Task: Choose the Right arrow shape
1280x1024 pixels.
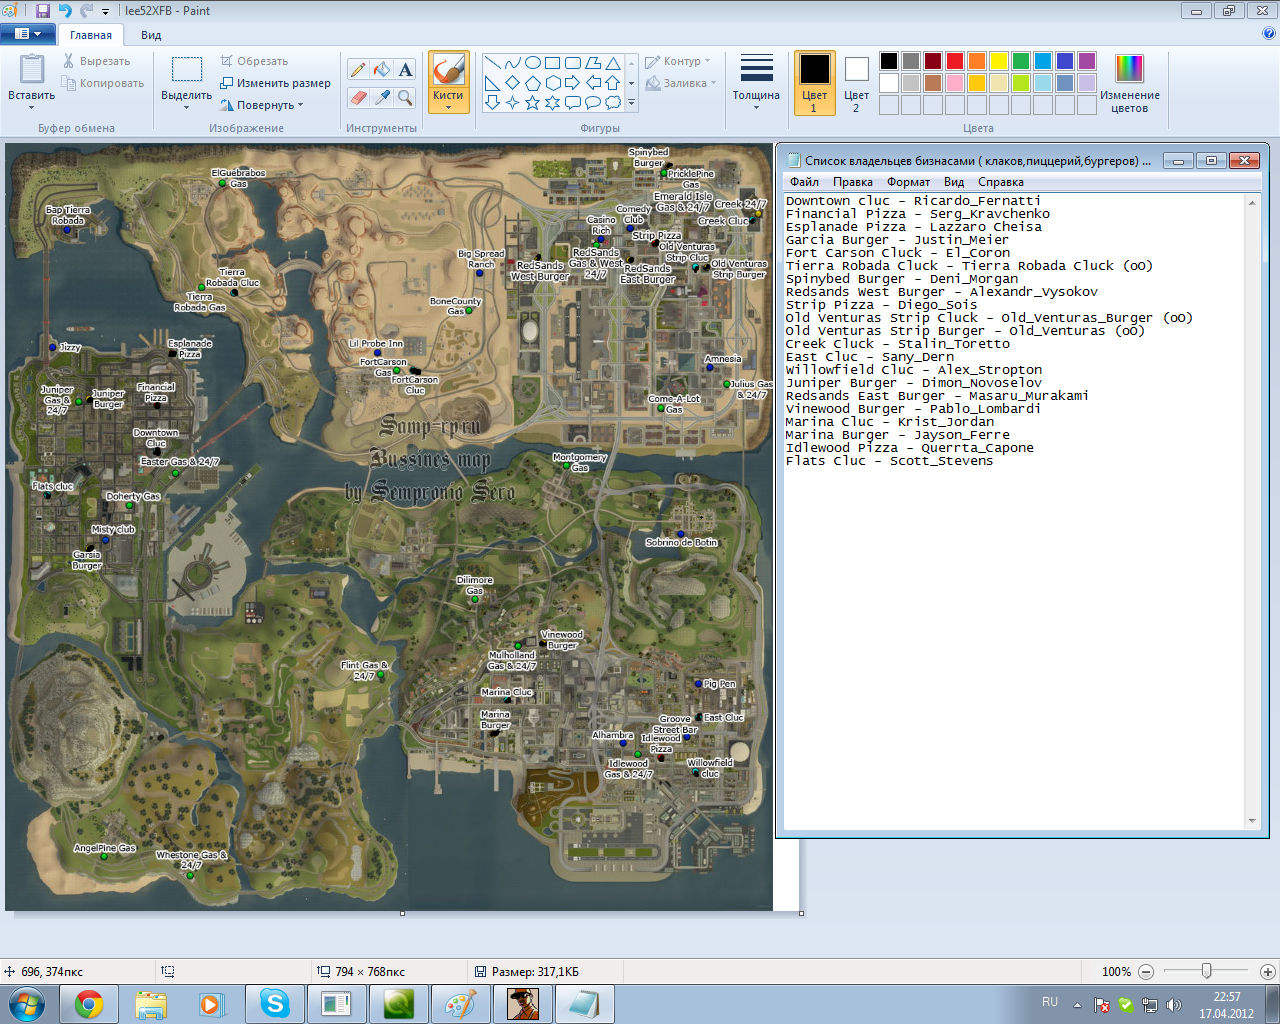Action: click(572, 82)
